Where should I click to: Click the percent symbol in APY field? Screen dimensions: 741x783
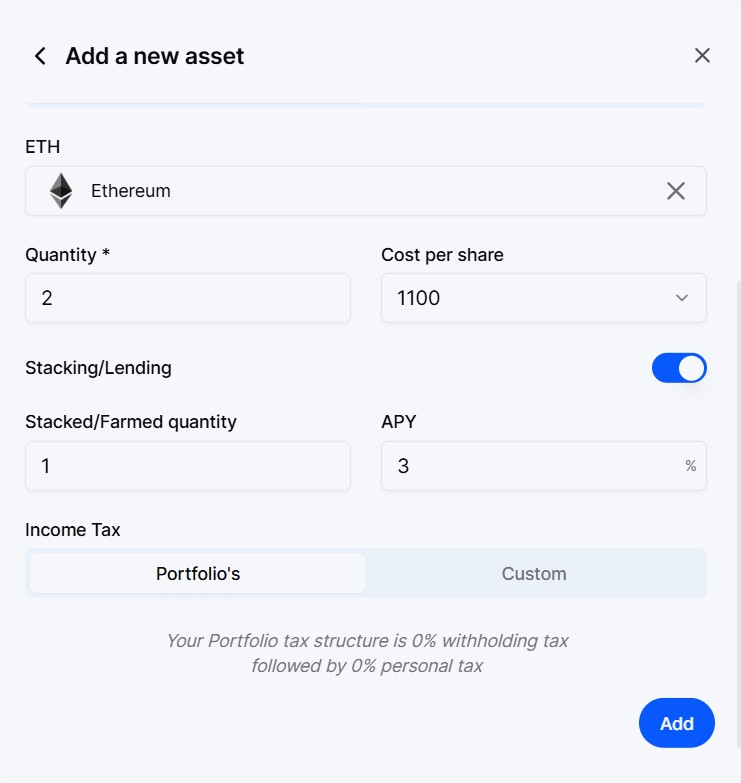[x=691, y=466]
